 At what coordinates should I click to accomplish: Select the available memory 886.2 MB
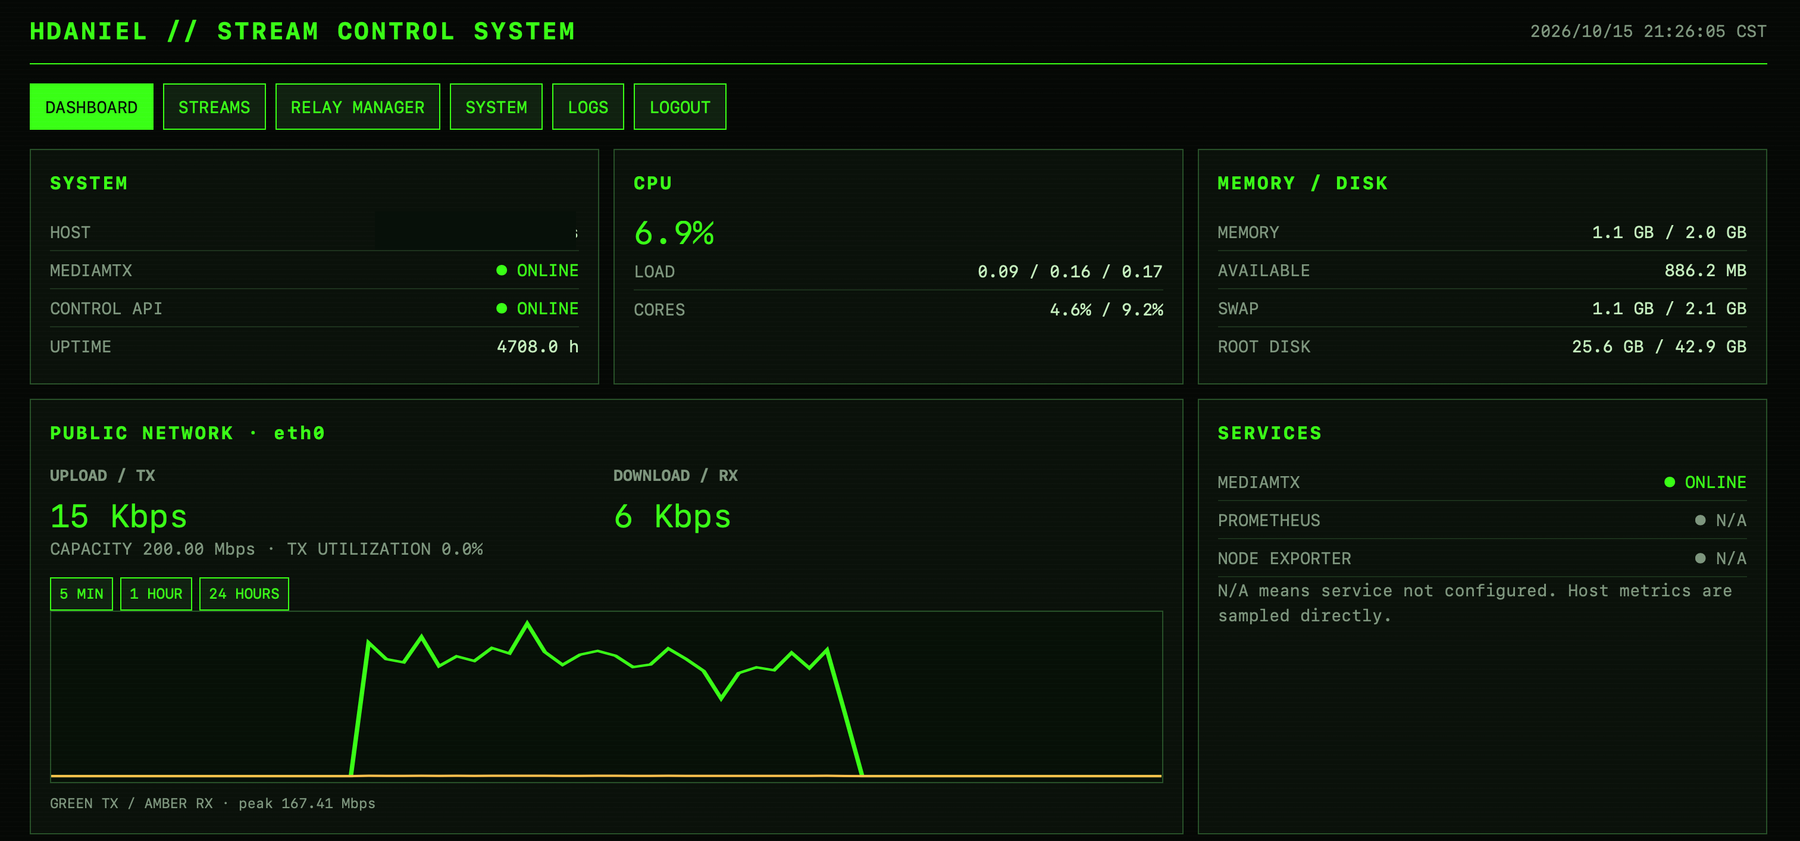click(x=1705, y=271)
